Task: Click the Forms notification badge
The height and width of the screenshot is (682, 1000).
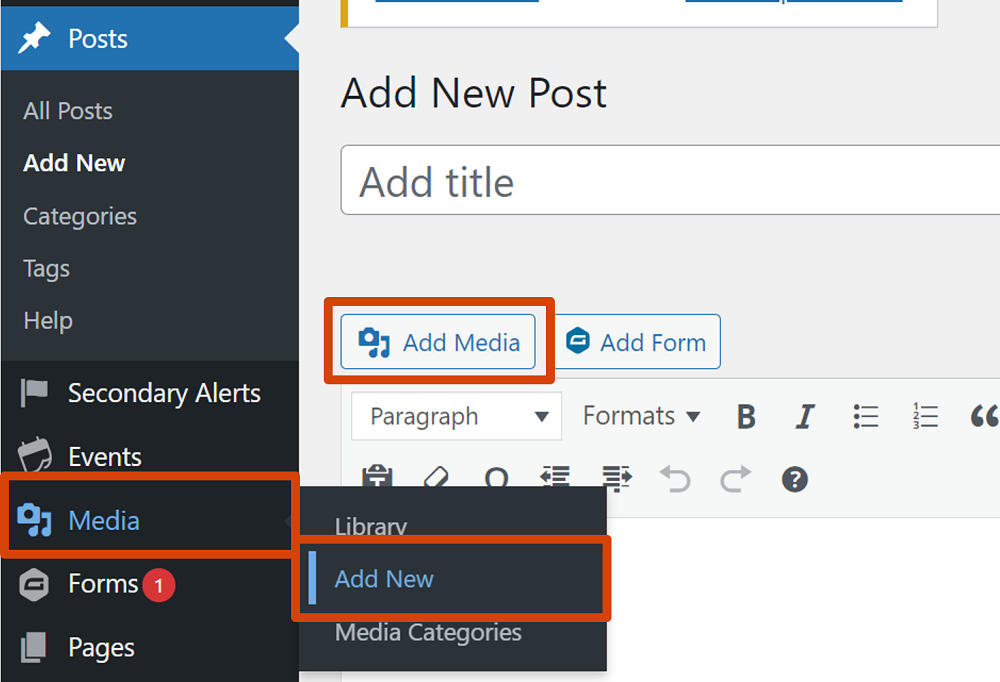Action: click(x=159, y=585)
